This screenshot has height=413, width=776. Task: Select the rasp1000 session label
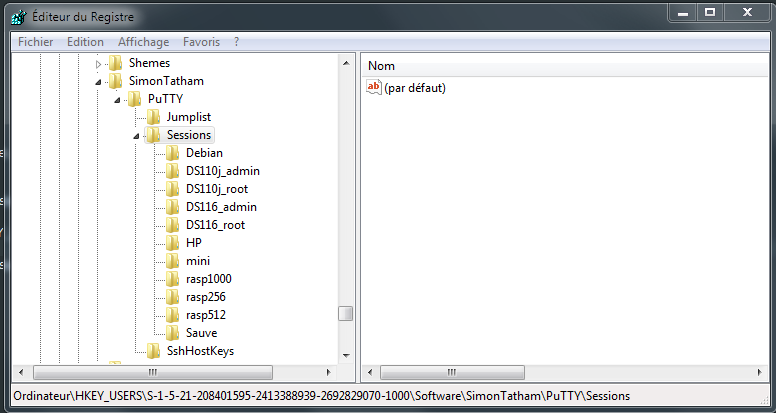(x=209, y=279)
